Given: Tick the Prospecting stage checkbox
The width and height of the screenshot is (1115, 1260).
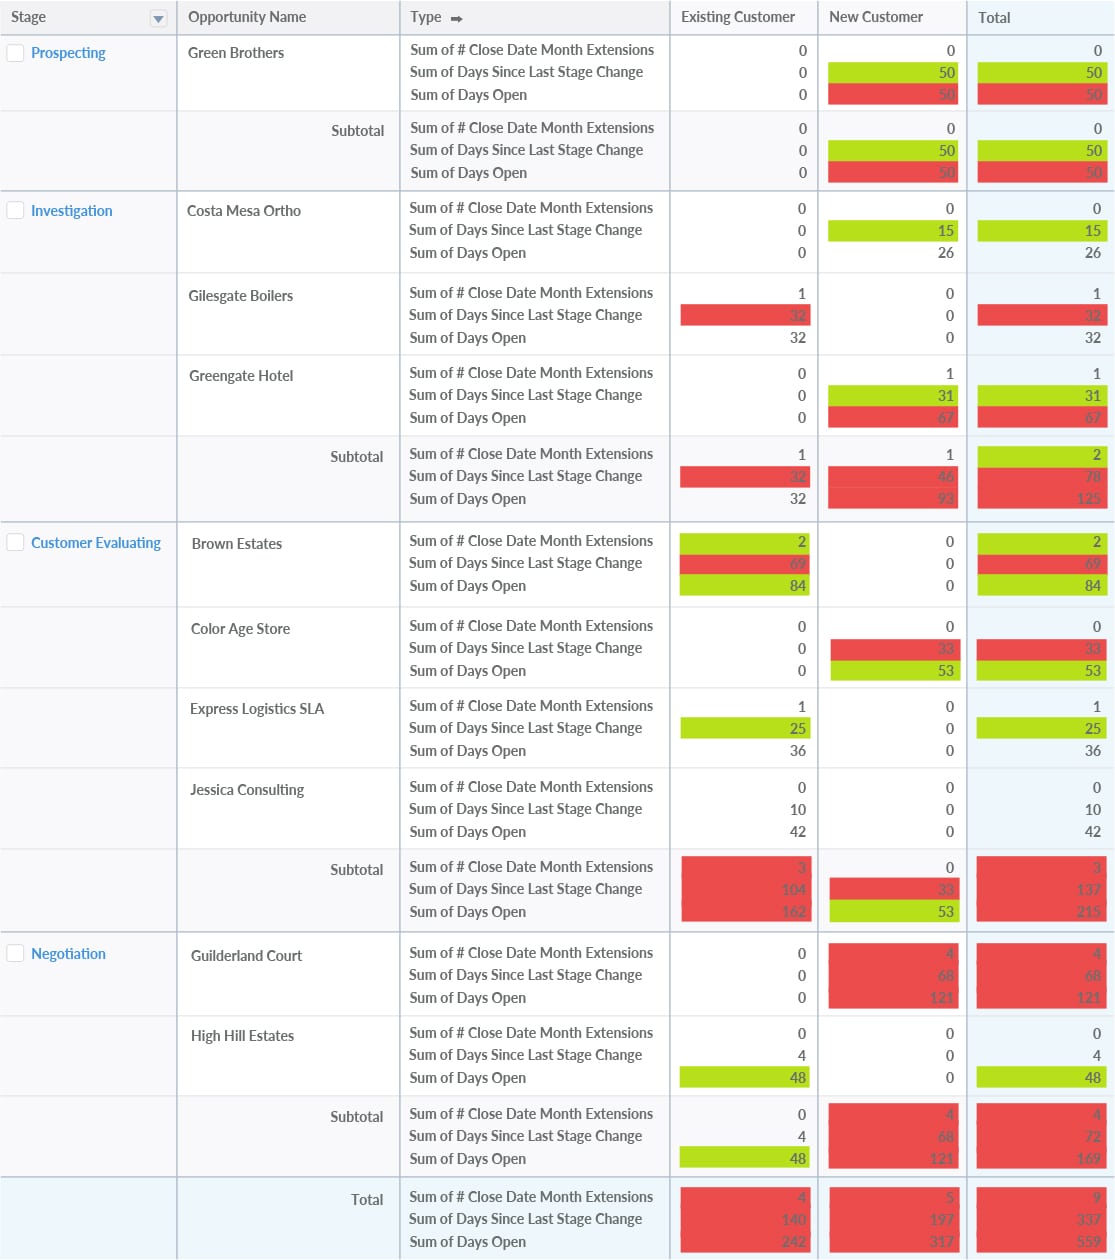Looking at the screenshot, I should click(16, 53).
